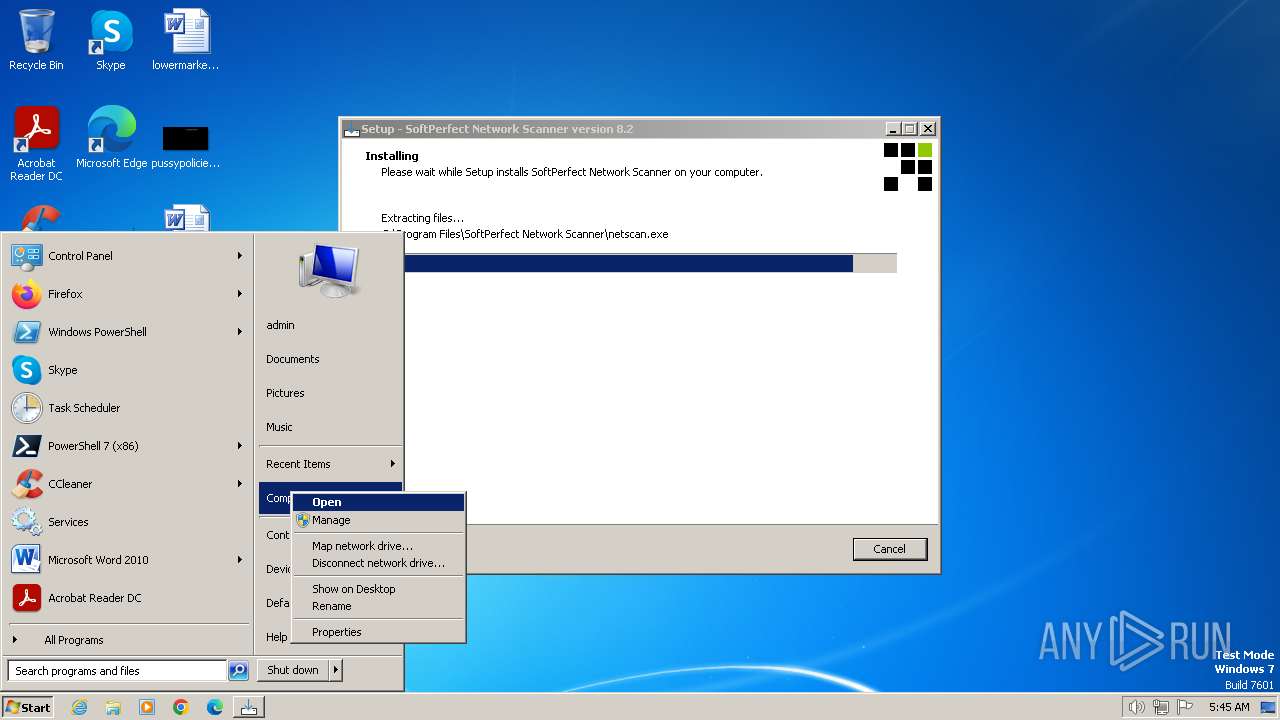The height and width of the screenshot is (720, 1280).
Task: Expand CCleaner jump list arrow
Action: tap(240, 484)
